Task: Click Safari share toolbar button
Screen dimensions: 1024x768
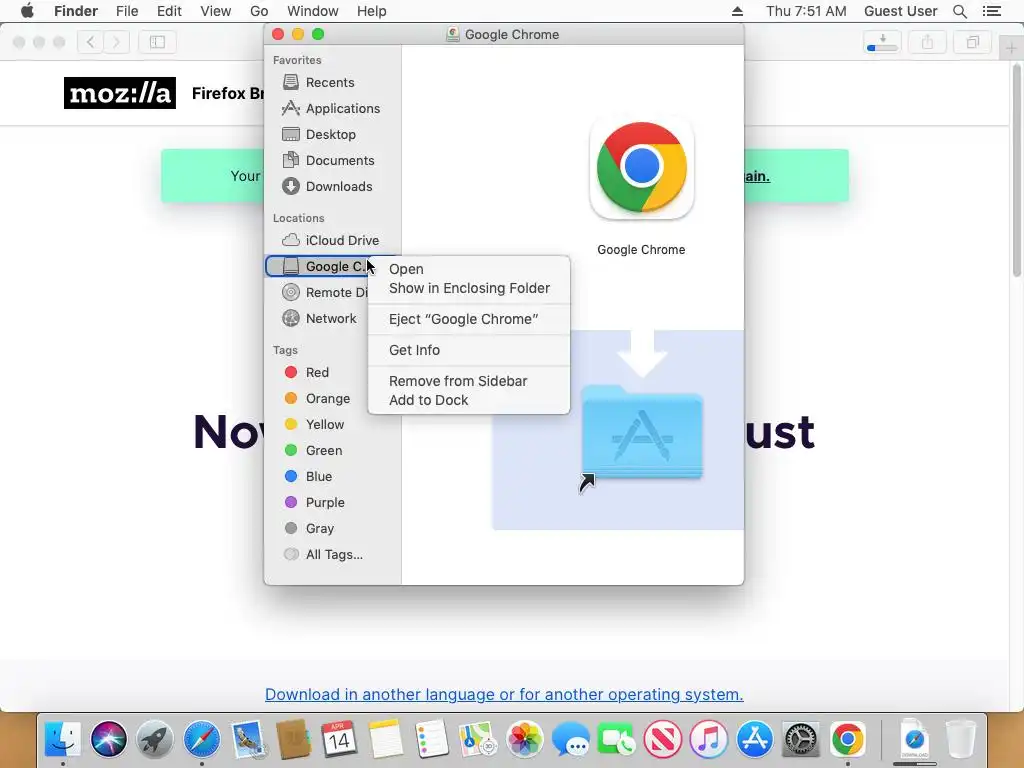Action: pyautogui.click(x=927, y=42)
